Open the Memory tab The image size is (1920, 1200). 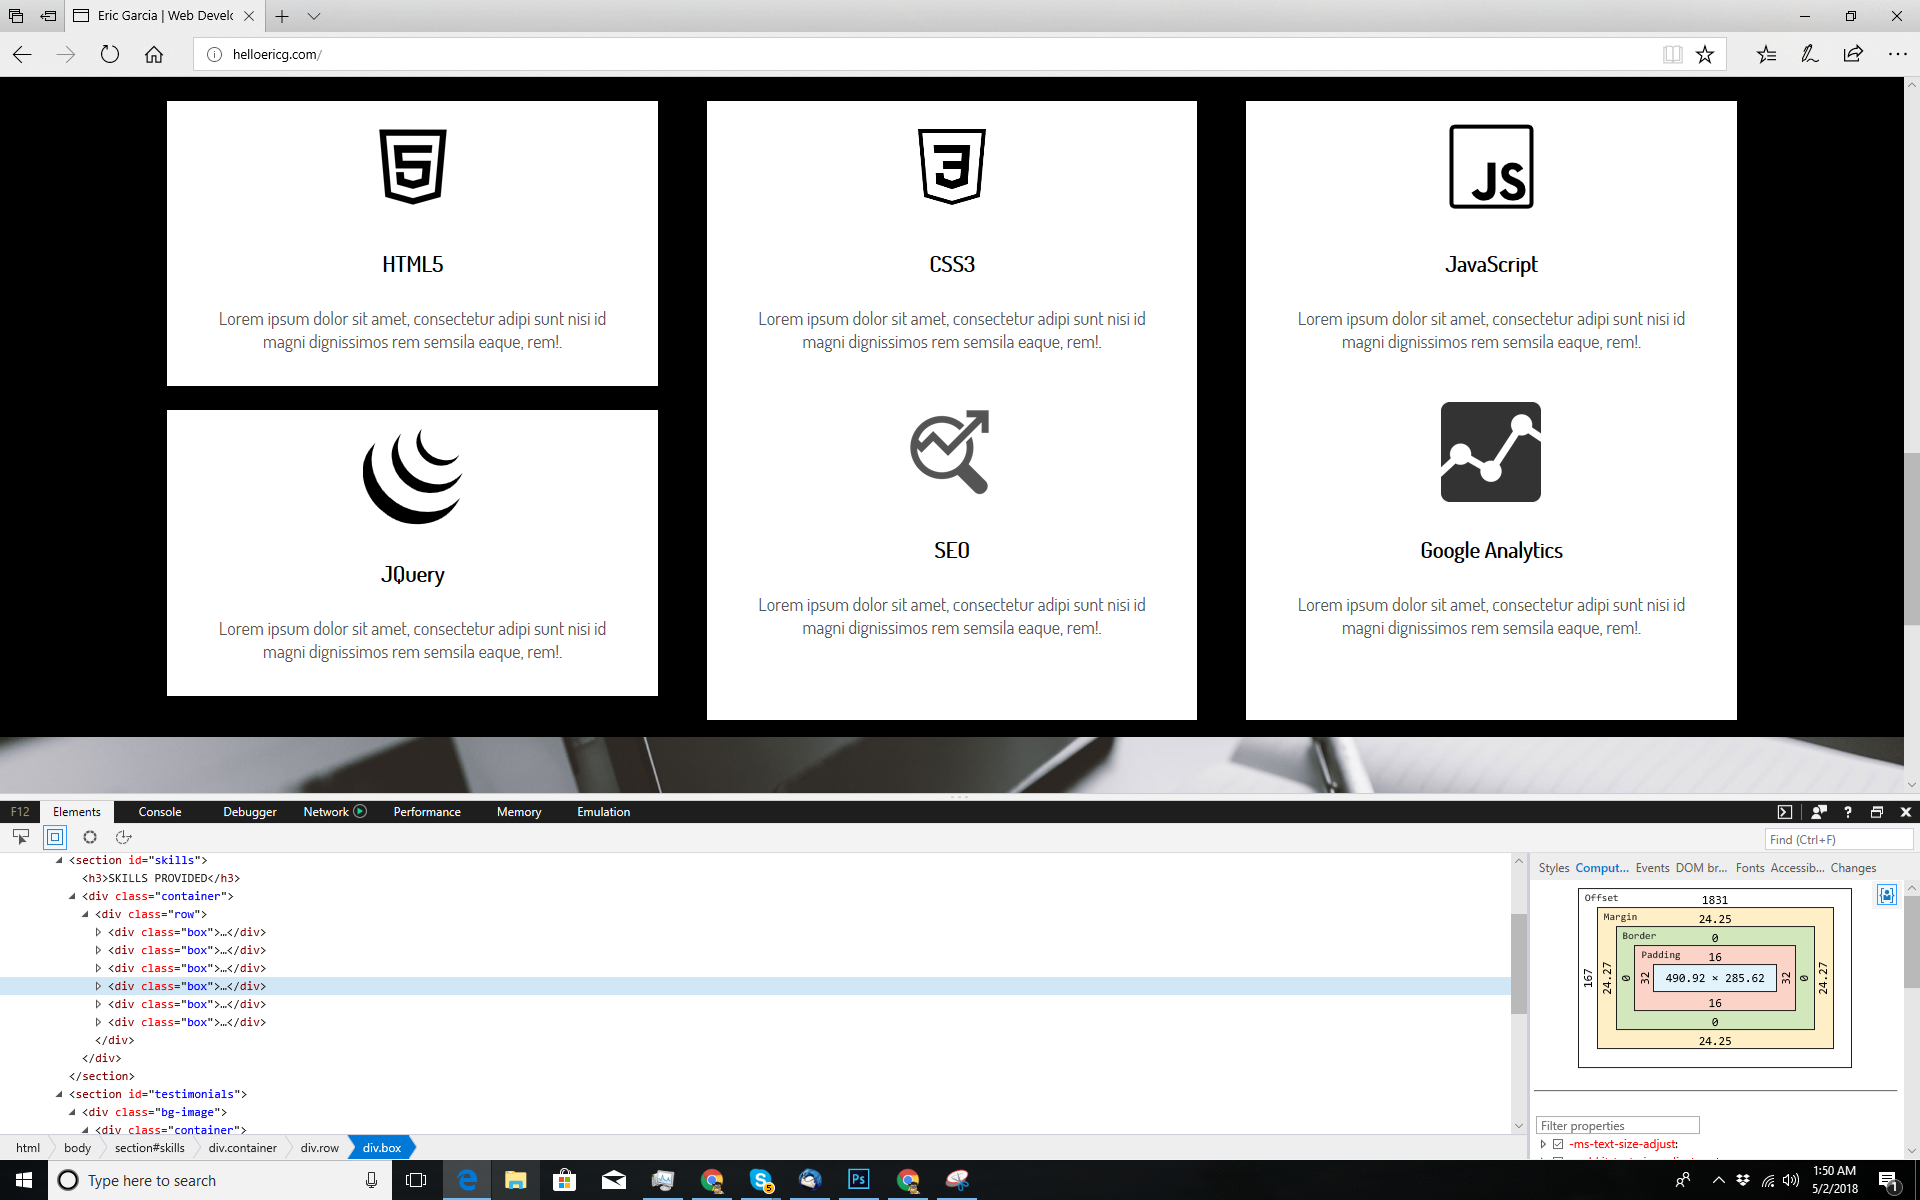519,812
